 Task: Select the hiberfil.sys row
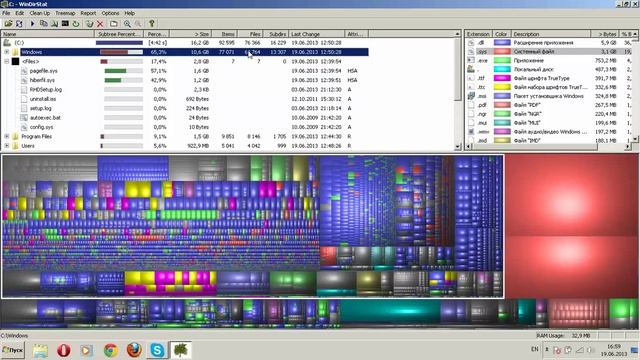[185, 80]
